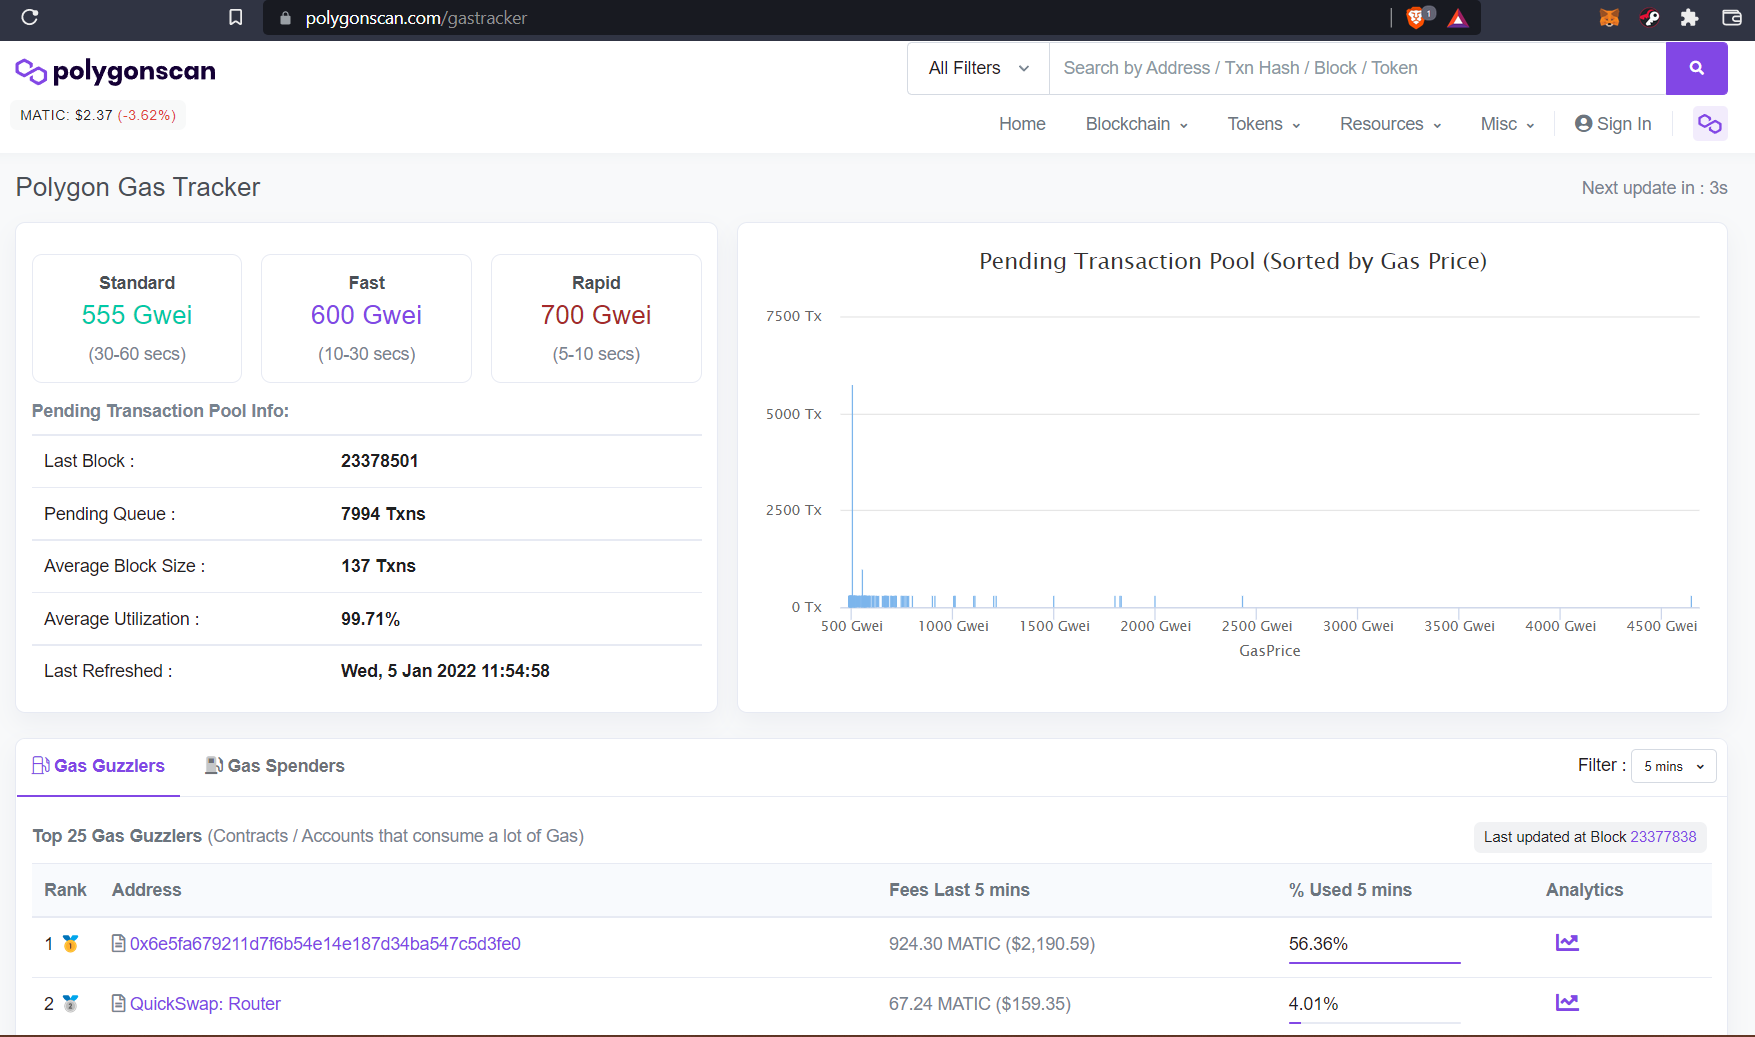The height and width of the screenshot is (1037, 1755).
Task: Click Last Refreshed timestamp value
Action: point(445,671)
